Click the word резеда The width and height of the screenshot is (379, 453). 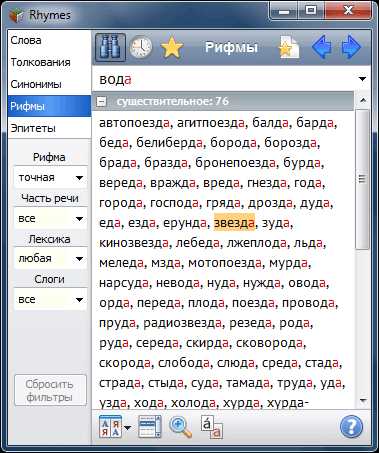click(x=251, y=323)
